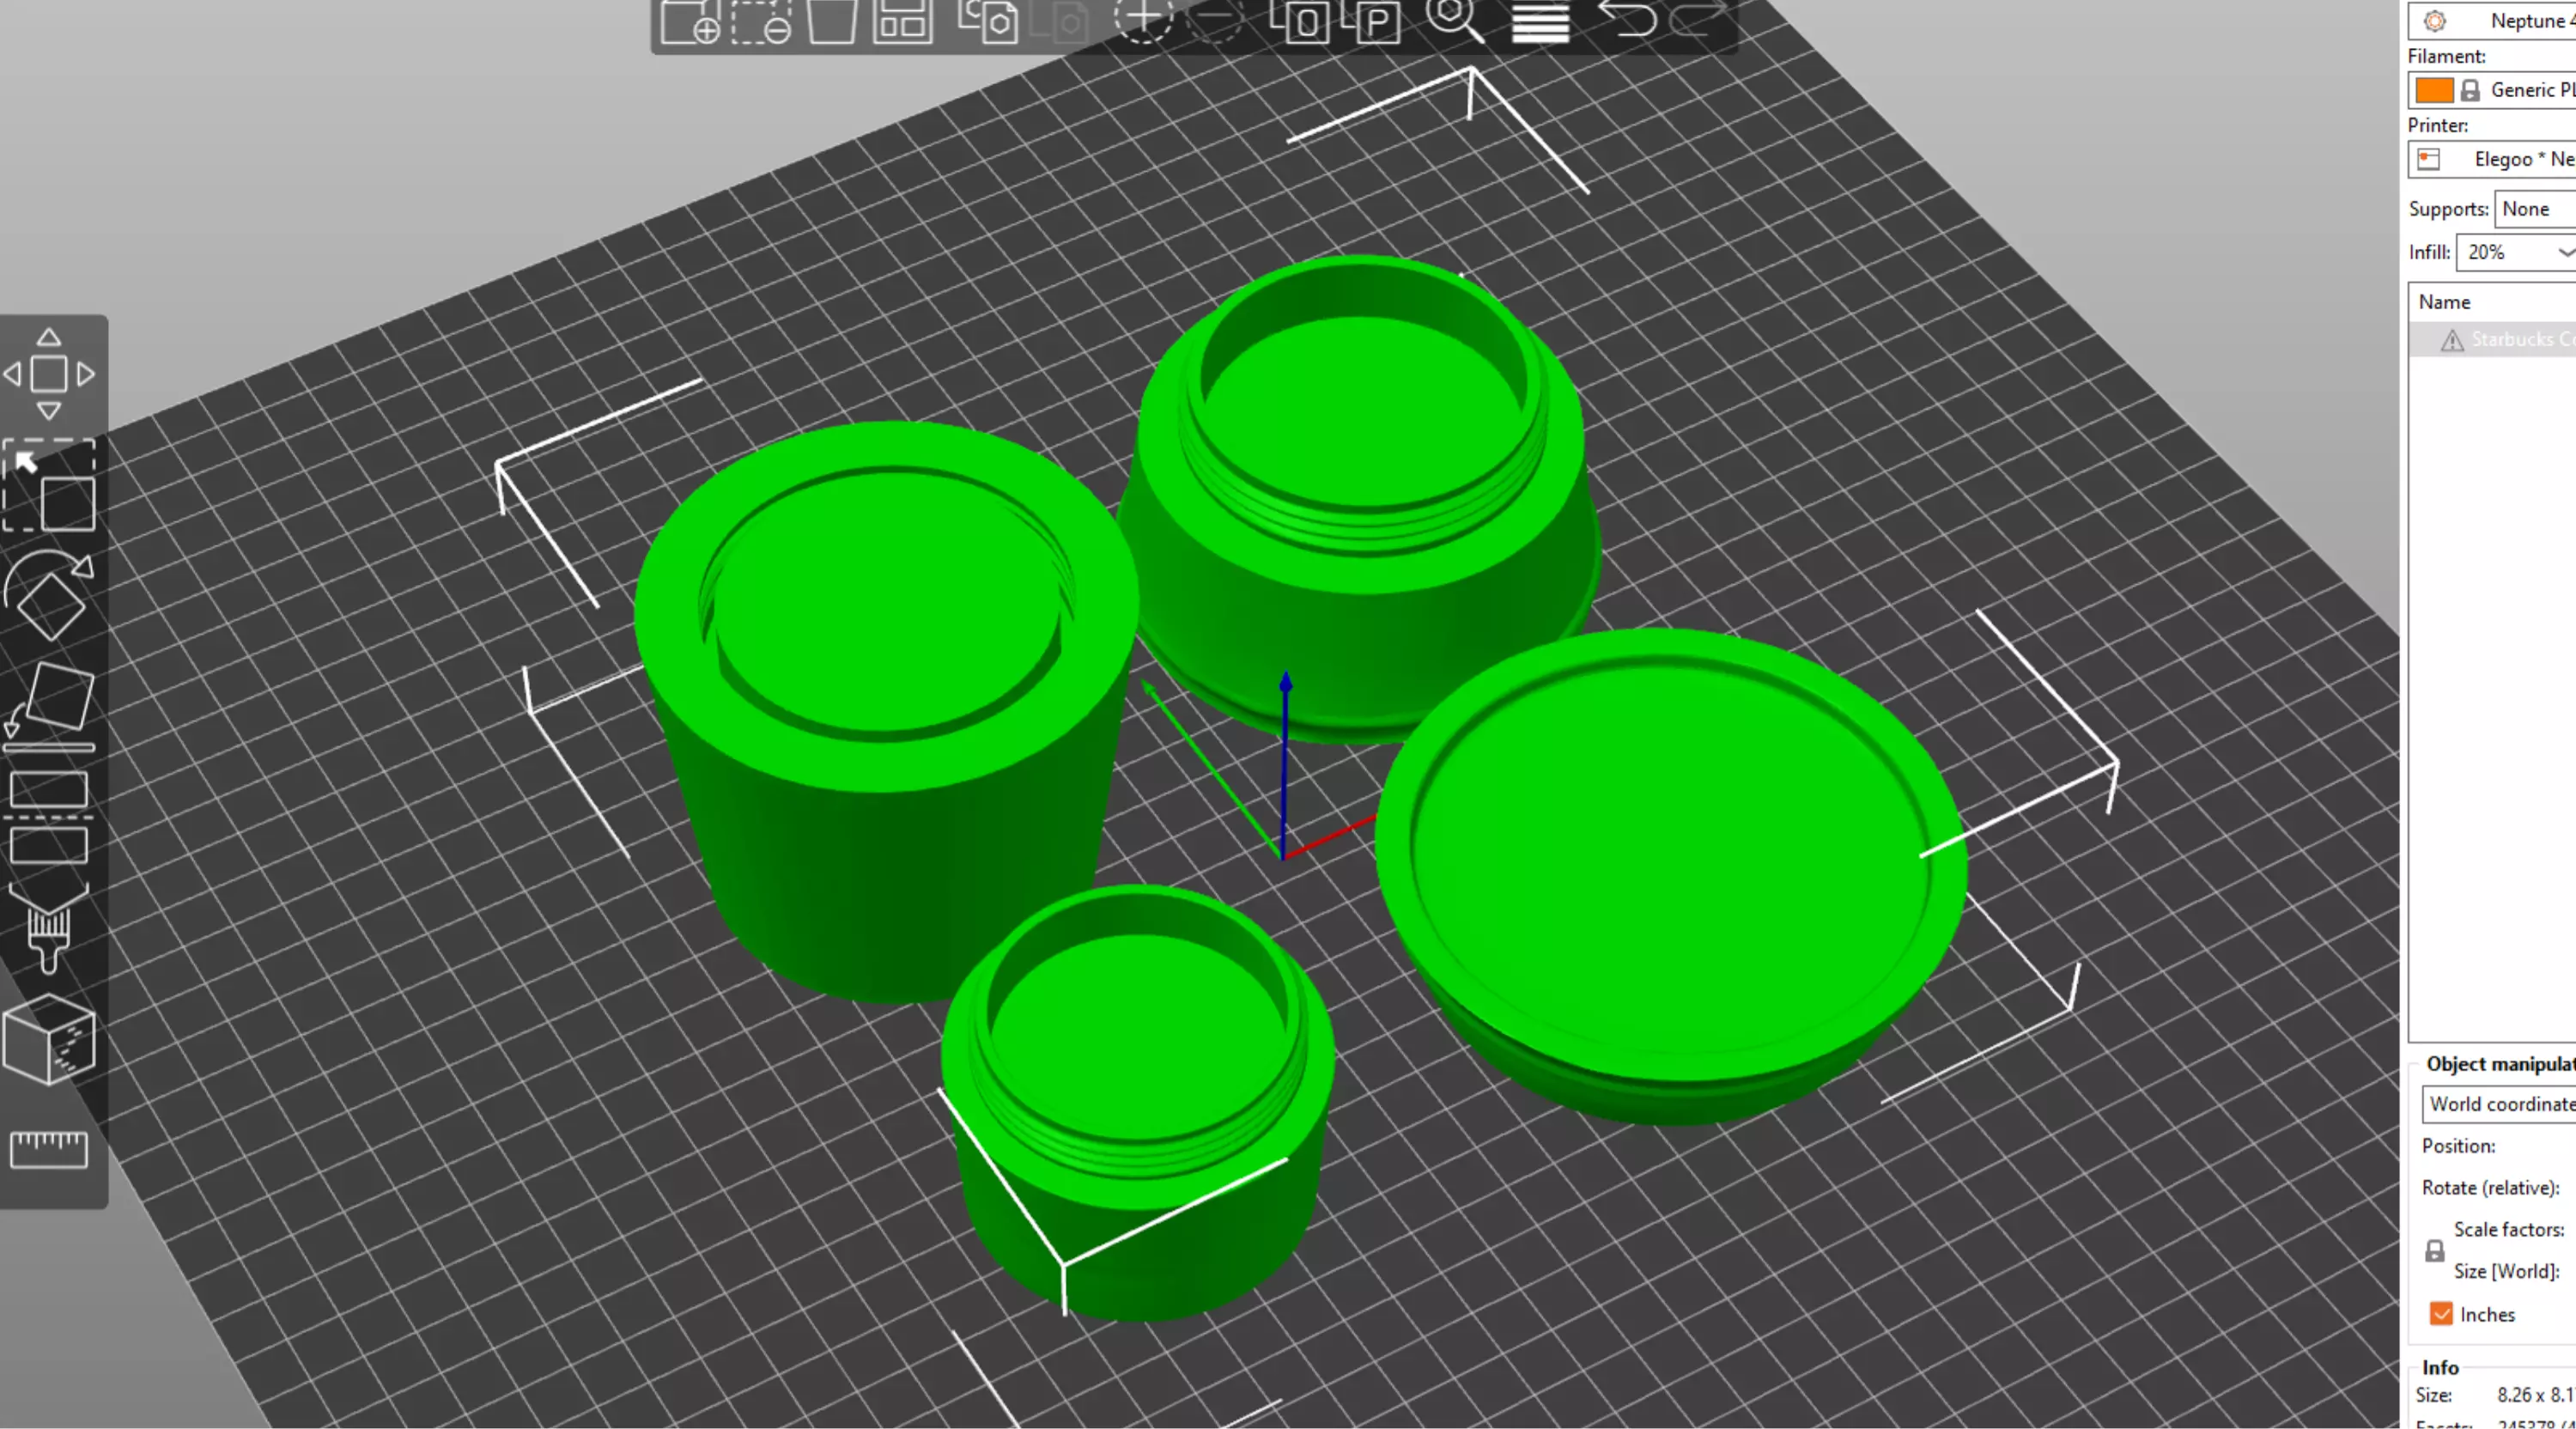This screenshot has width=2576, height=1429.
Task: Uncheck the Inches checkbox
Action: tap(2441, 1314)
